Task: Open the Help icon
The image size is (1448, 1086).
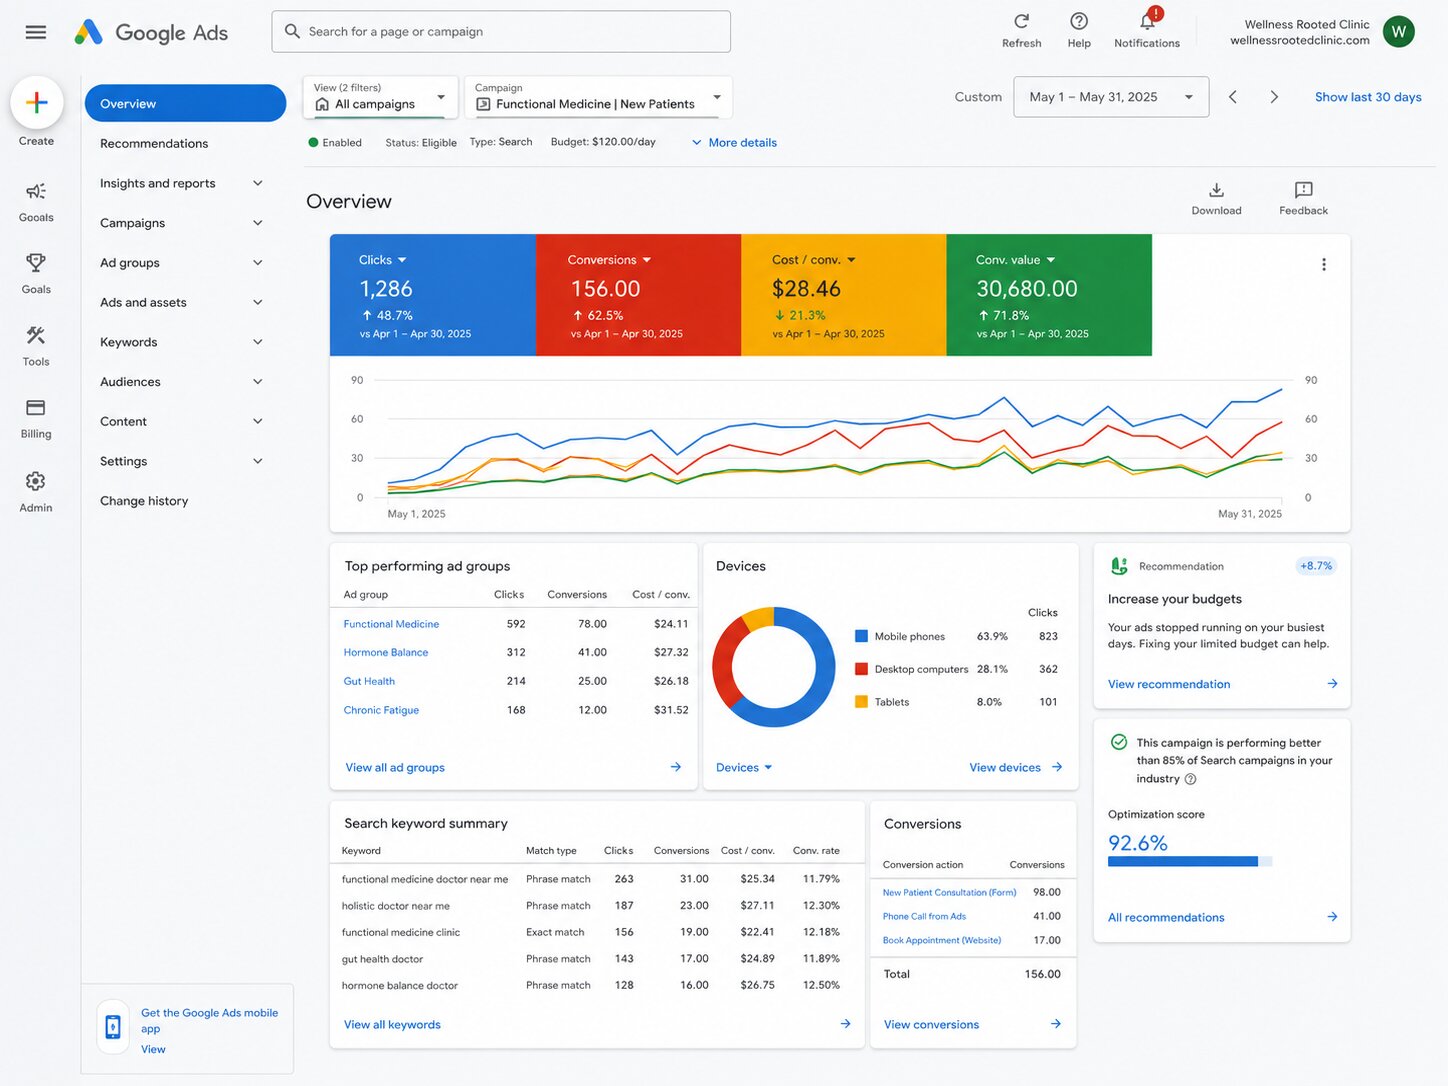Action: click(1079, 21)
